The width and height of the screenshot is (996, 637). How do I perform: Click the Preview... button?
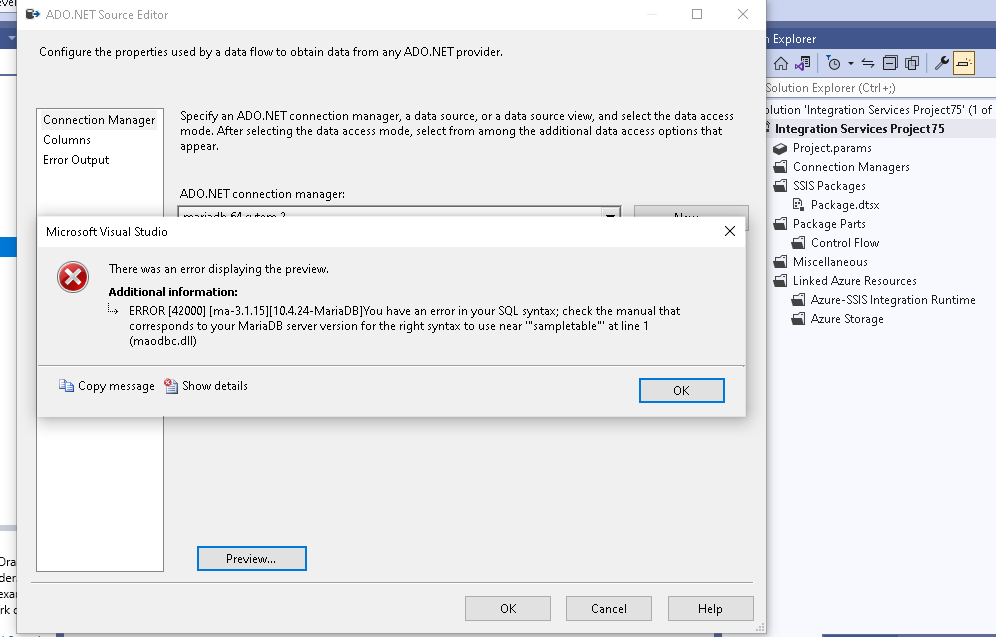tap(252, 559)
